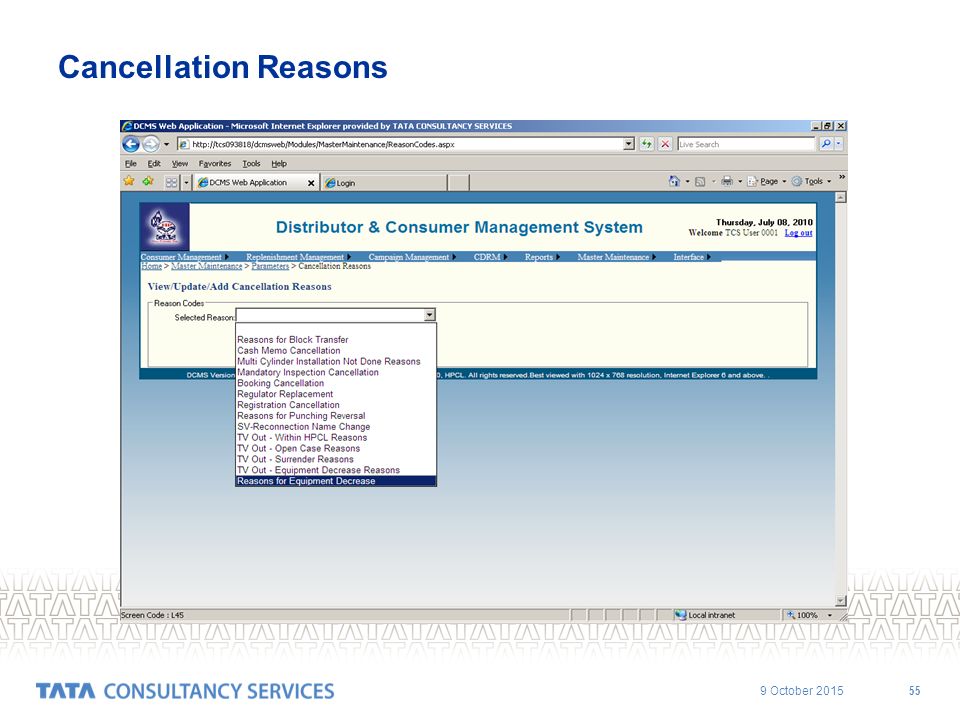This screenshot has height=720, width=960.
Task: Open Quick Tabs list dropdown arrow
Action: [186, 182]
